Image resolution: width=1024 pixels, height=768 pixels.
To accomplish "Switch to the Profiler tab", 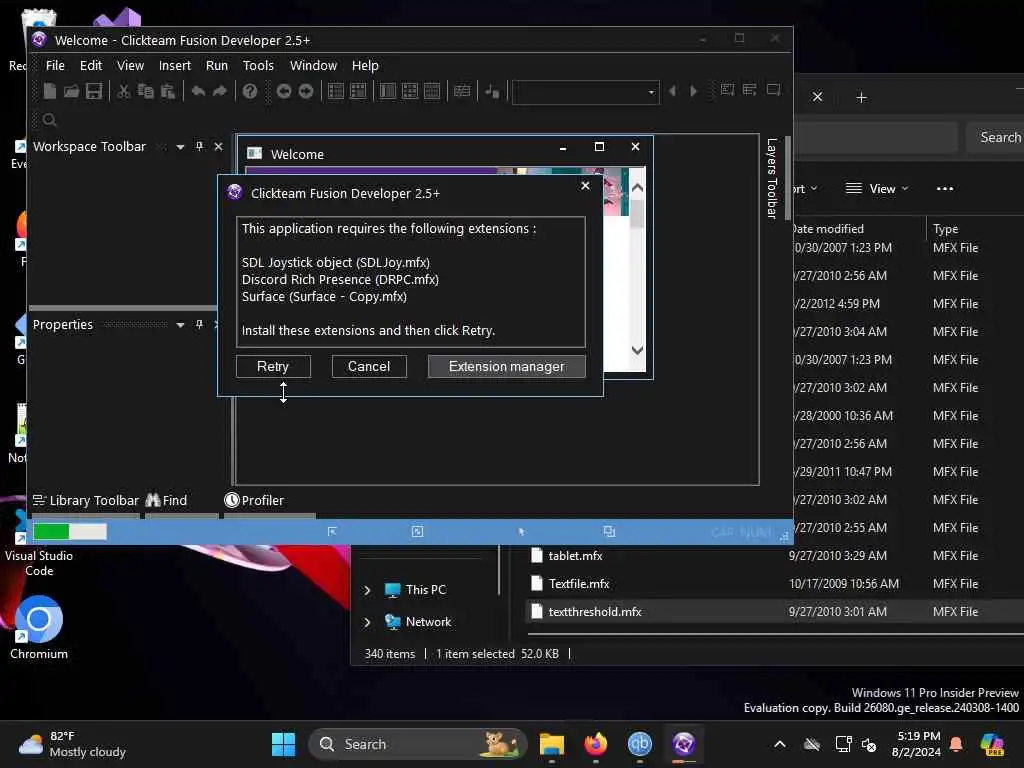I will pyautogui.click(x=255, y=500).
